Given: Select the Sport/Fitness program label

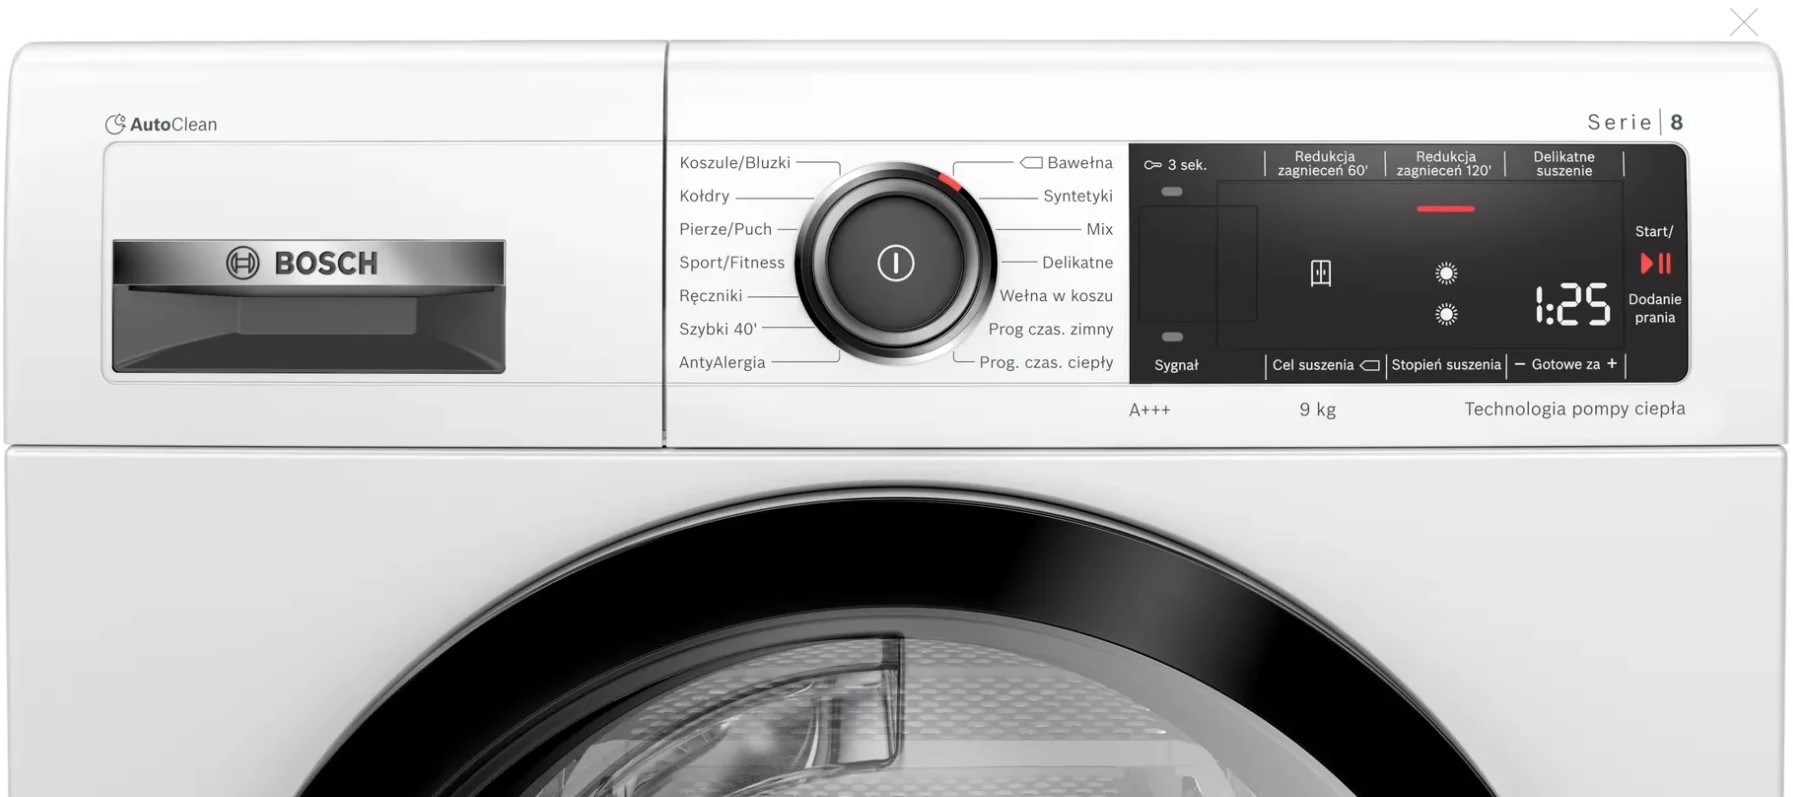Looking at the screenshot, I should point(732,263).
